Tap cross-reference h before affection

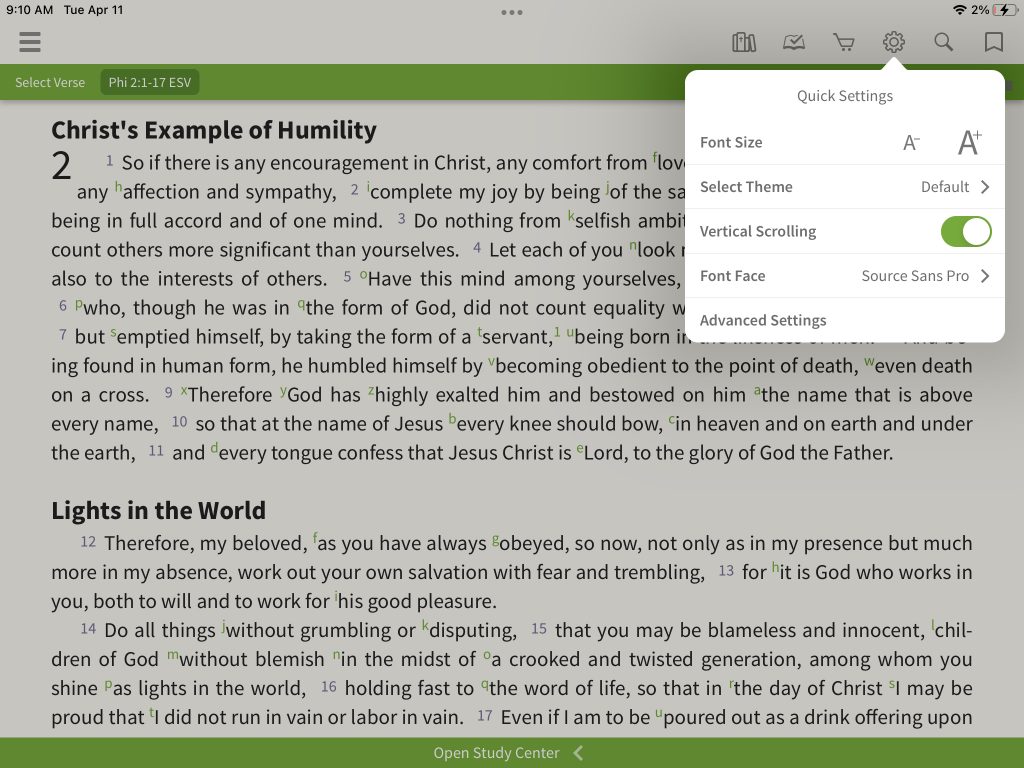(x=118, y=187)
